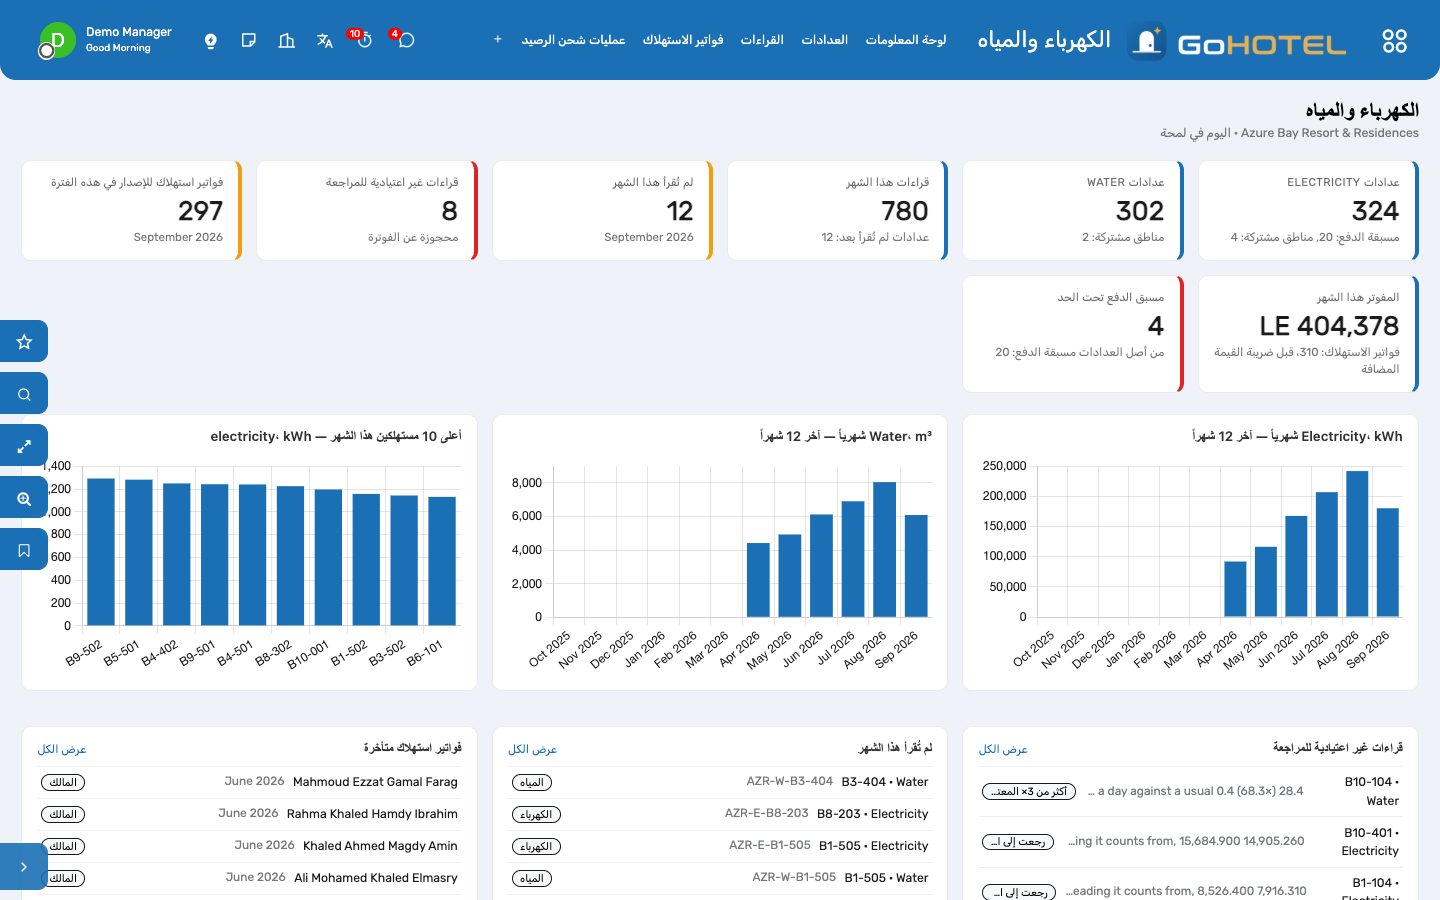1440x900 pixels.
Task: Click عرض الكل in abnormal readings panel
Action: coord(1003,749)
